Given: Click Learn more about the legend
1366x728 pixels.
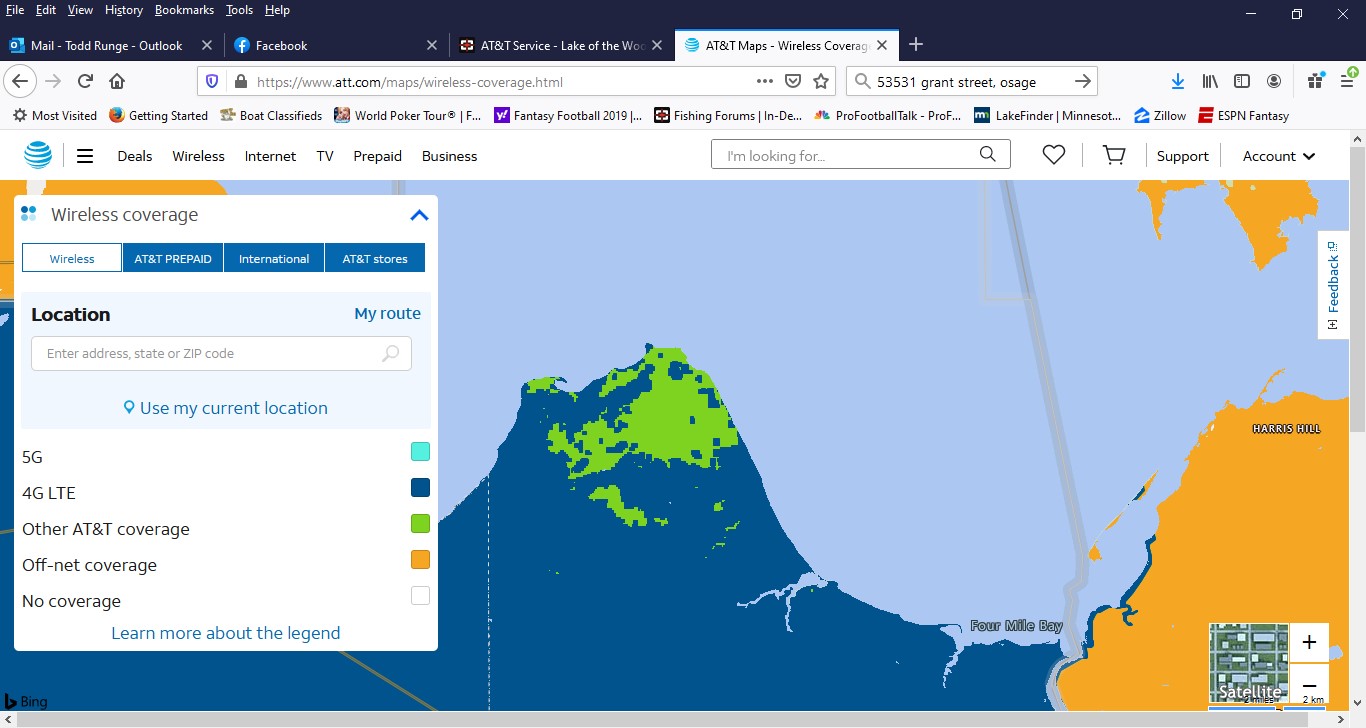Looking at the screenshot, I should pos(226,633).
